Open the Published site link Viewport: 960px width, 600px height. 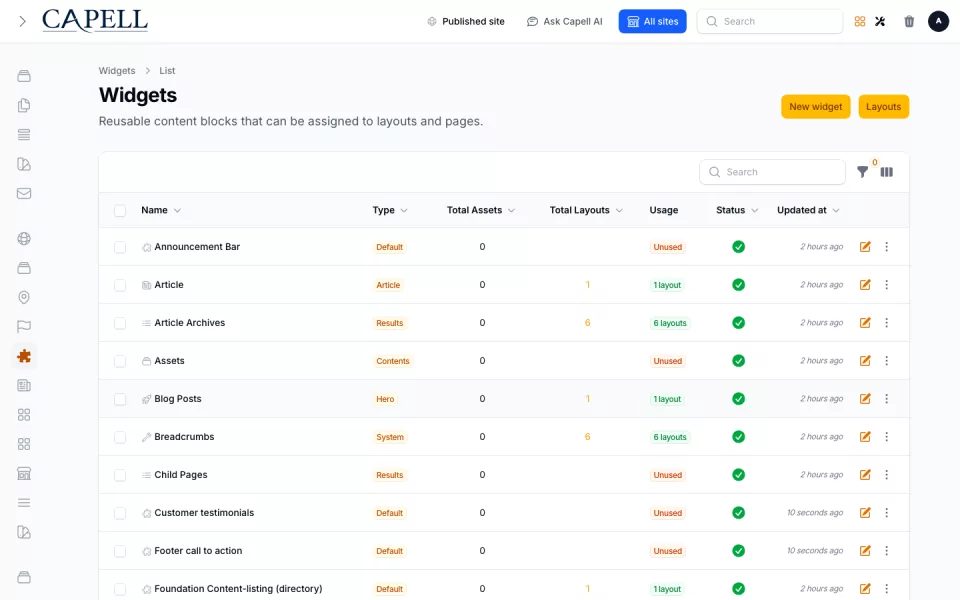[466, 21]
